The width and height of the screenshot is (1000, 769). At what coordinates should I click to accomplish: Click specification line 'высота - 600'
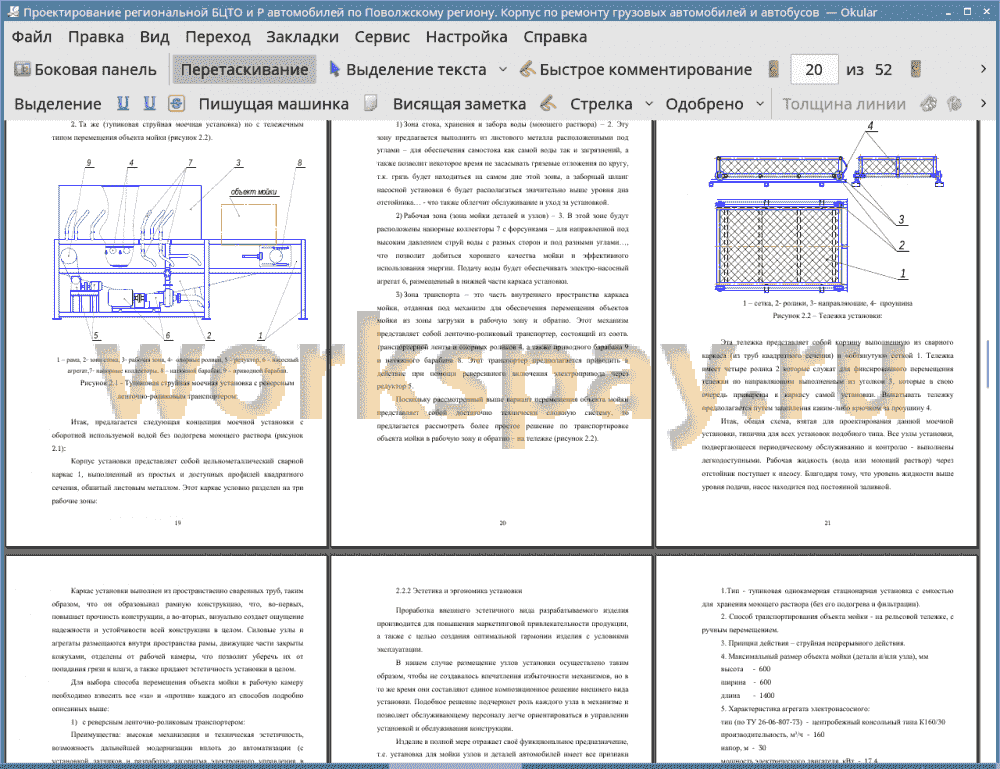tap(746, 670)
